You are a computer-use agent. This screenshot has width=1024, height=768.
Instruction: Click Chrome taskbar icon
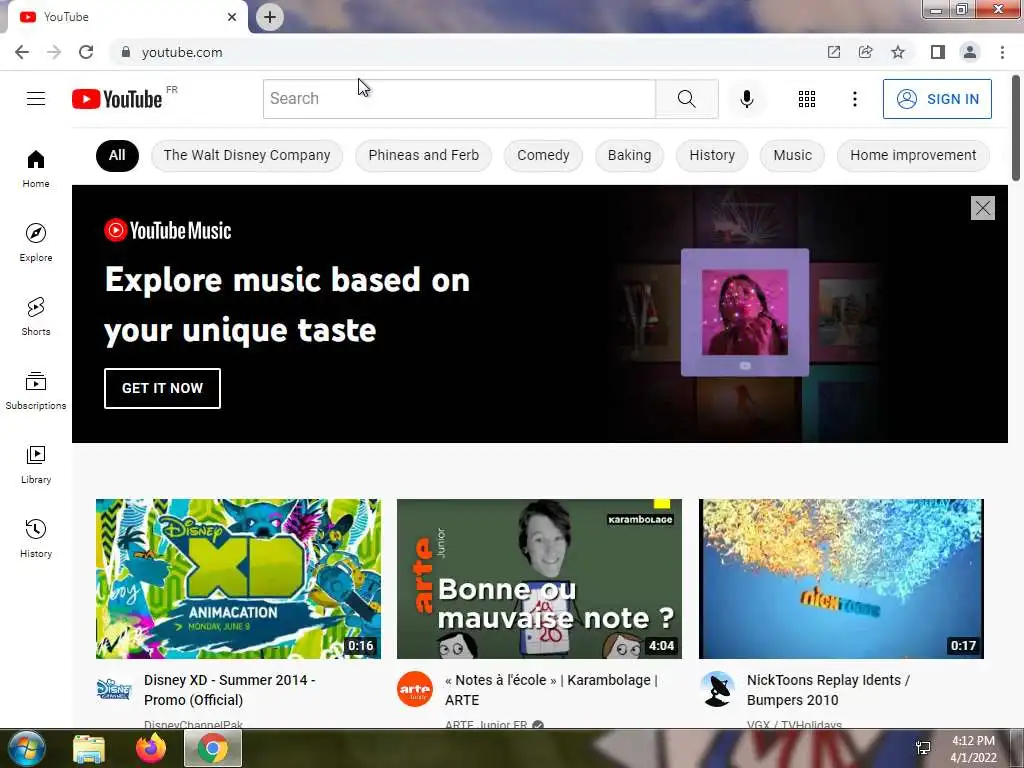[213, 748]
